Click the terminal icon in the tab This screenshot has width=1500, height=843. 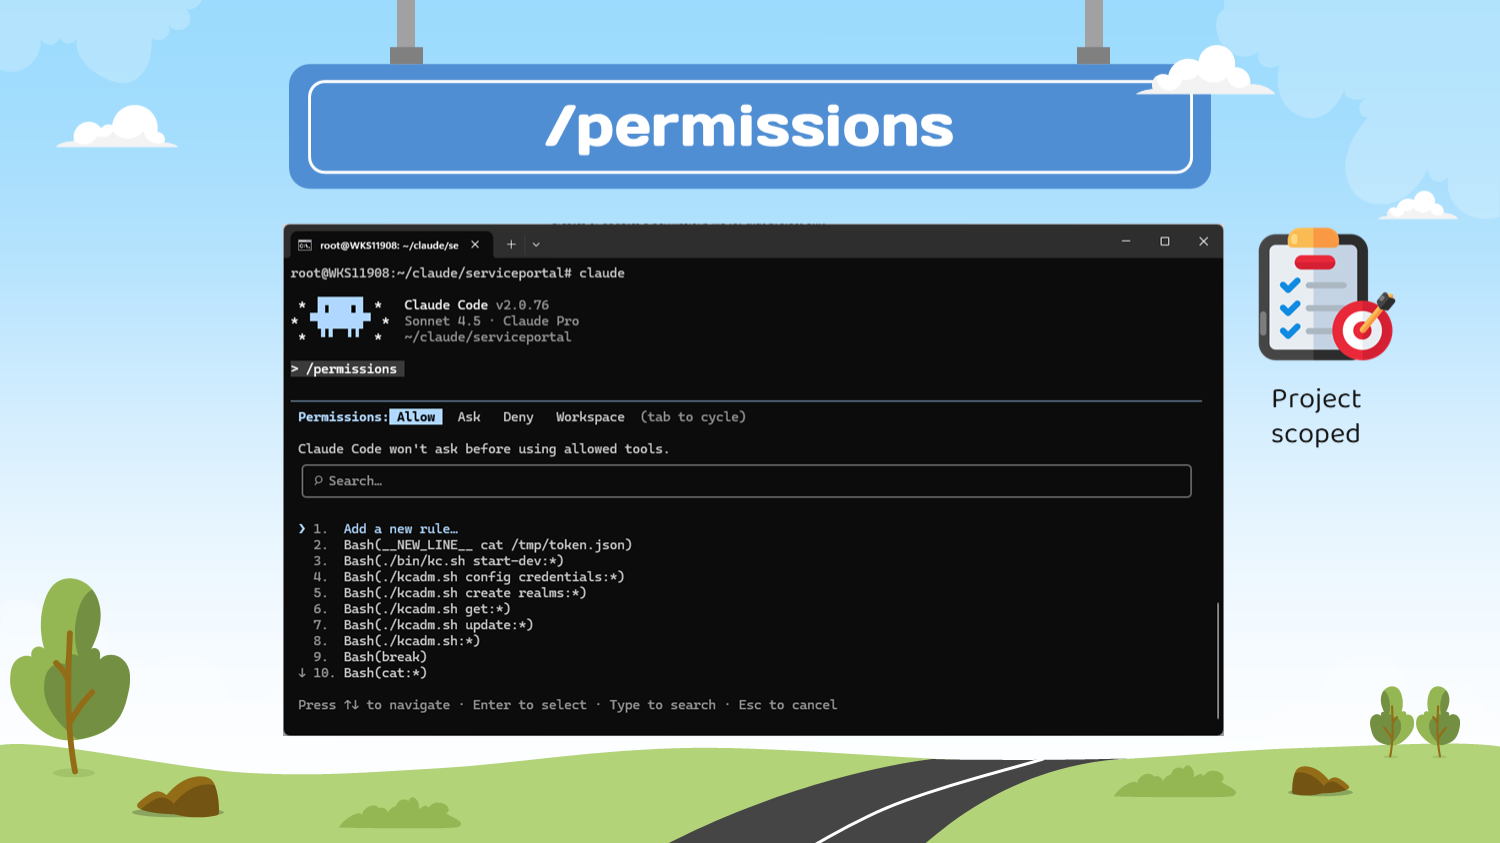pyautogui.click(x=305, y=245)
